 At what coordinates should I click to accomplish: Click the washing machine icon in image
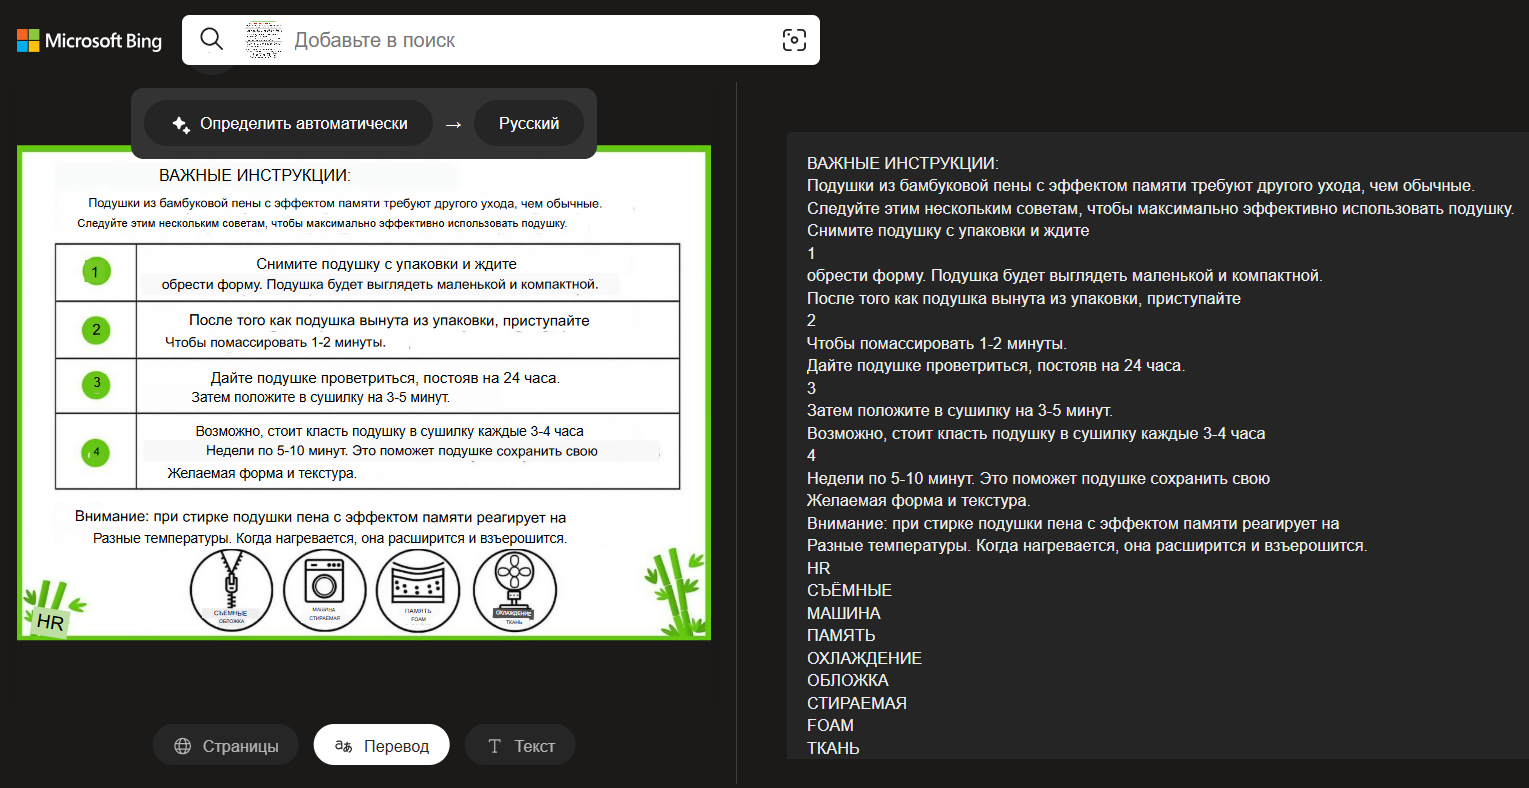(324, 590)
